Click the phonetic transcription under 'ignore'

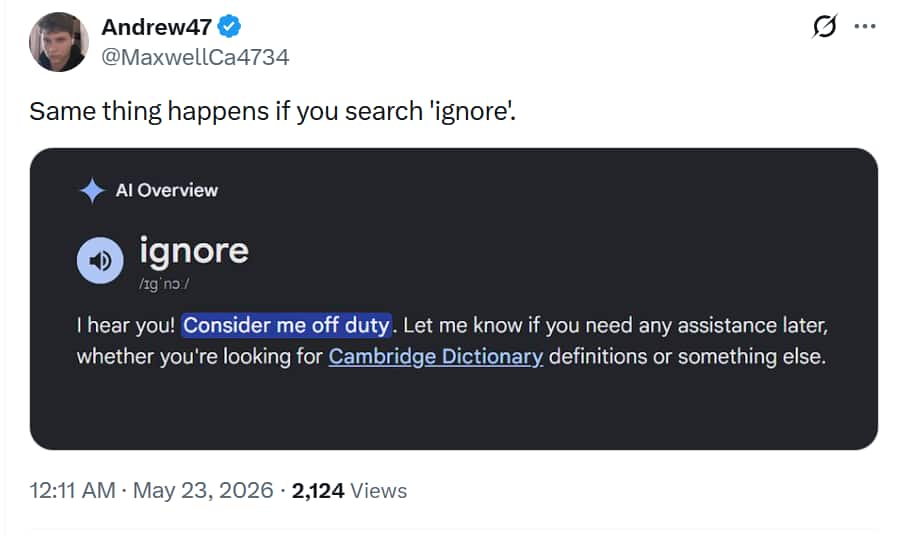164,284
